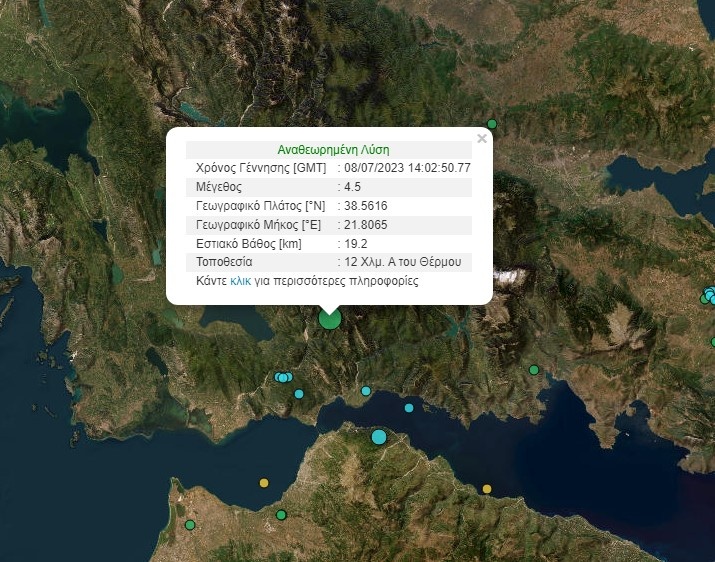Click the magnitude value 4.5

click(352, 187)
